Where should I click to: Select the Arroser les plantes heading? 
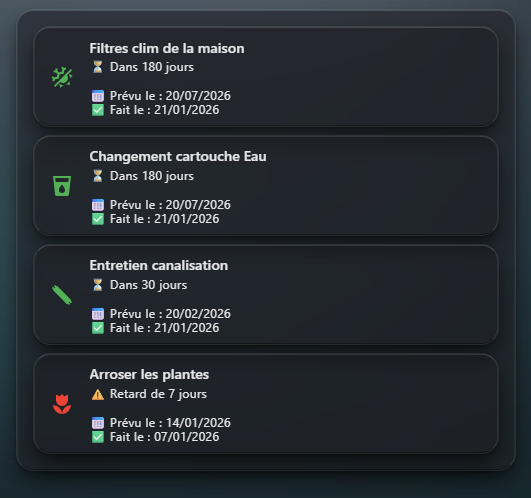tap(149, 374)
